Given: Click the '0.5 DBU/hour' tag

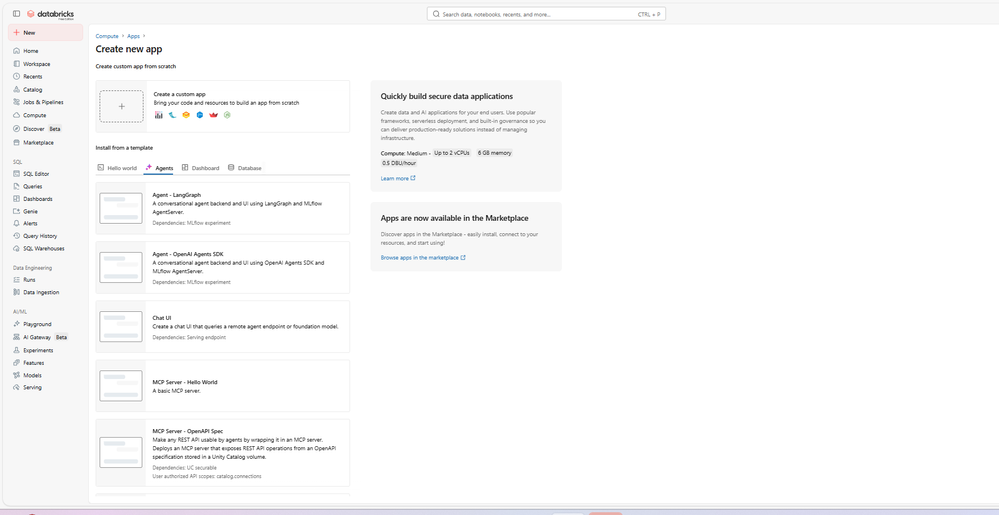Looking at the screenshot, I should click(399, 163).
